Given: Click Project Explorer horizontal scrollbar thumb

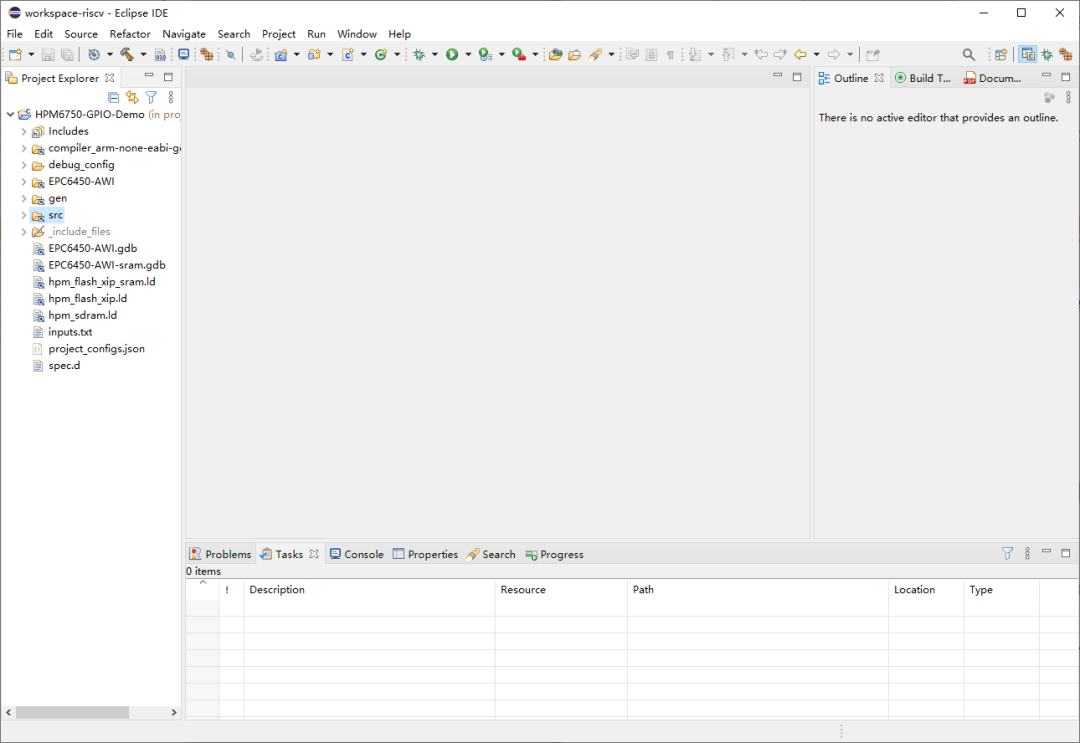Looking at the screenshot, I should point(72,712).
